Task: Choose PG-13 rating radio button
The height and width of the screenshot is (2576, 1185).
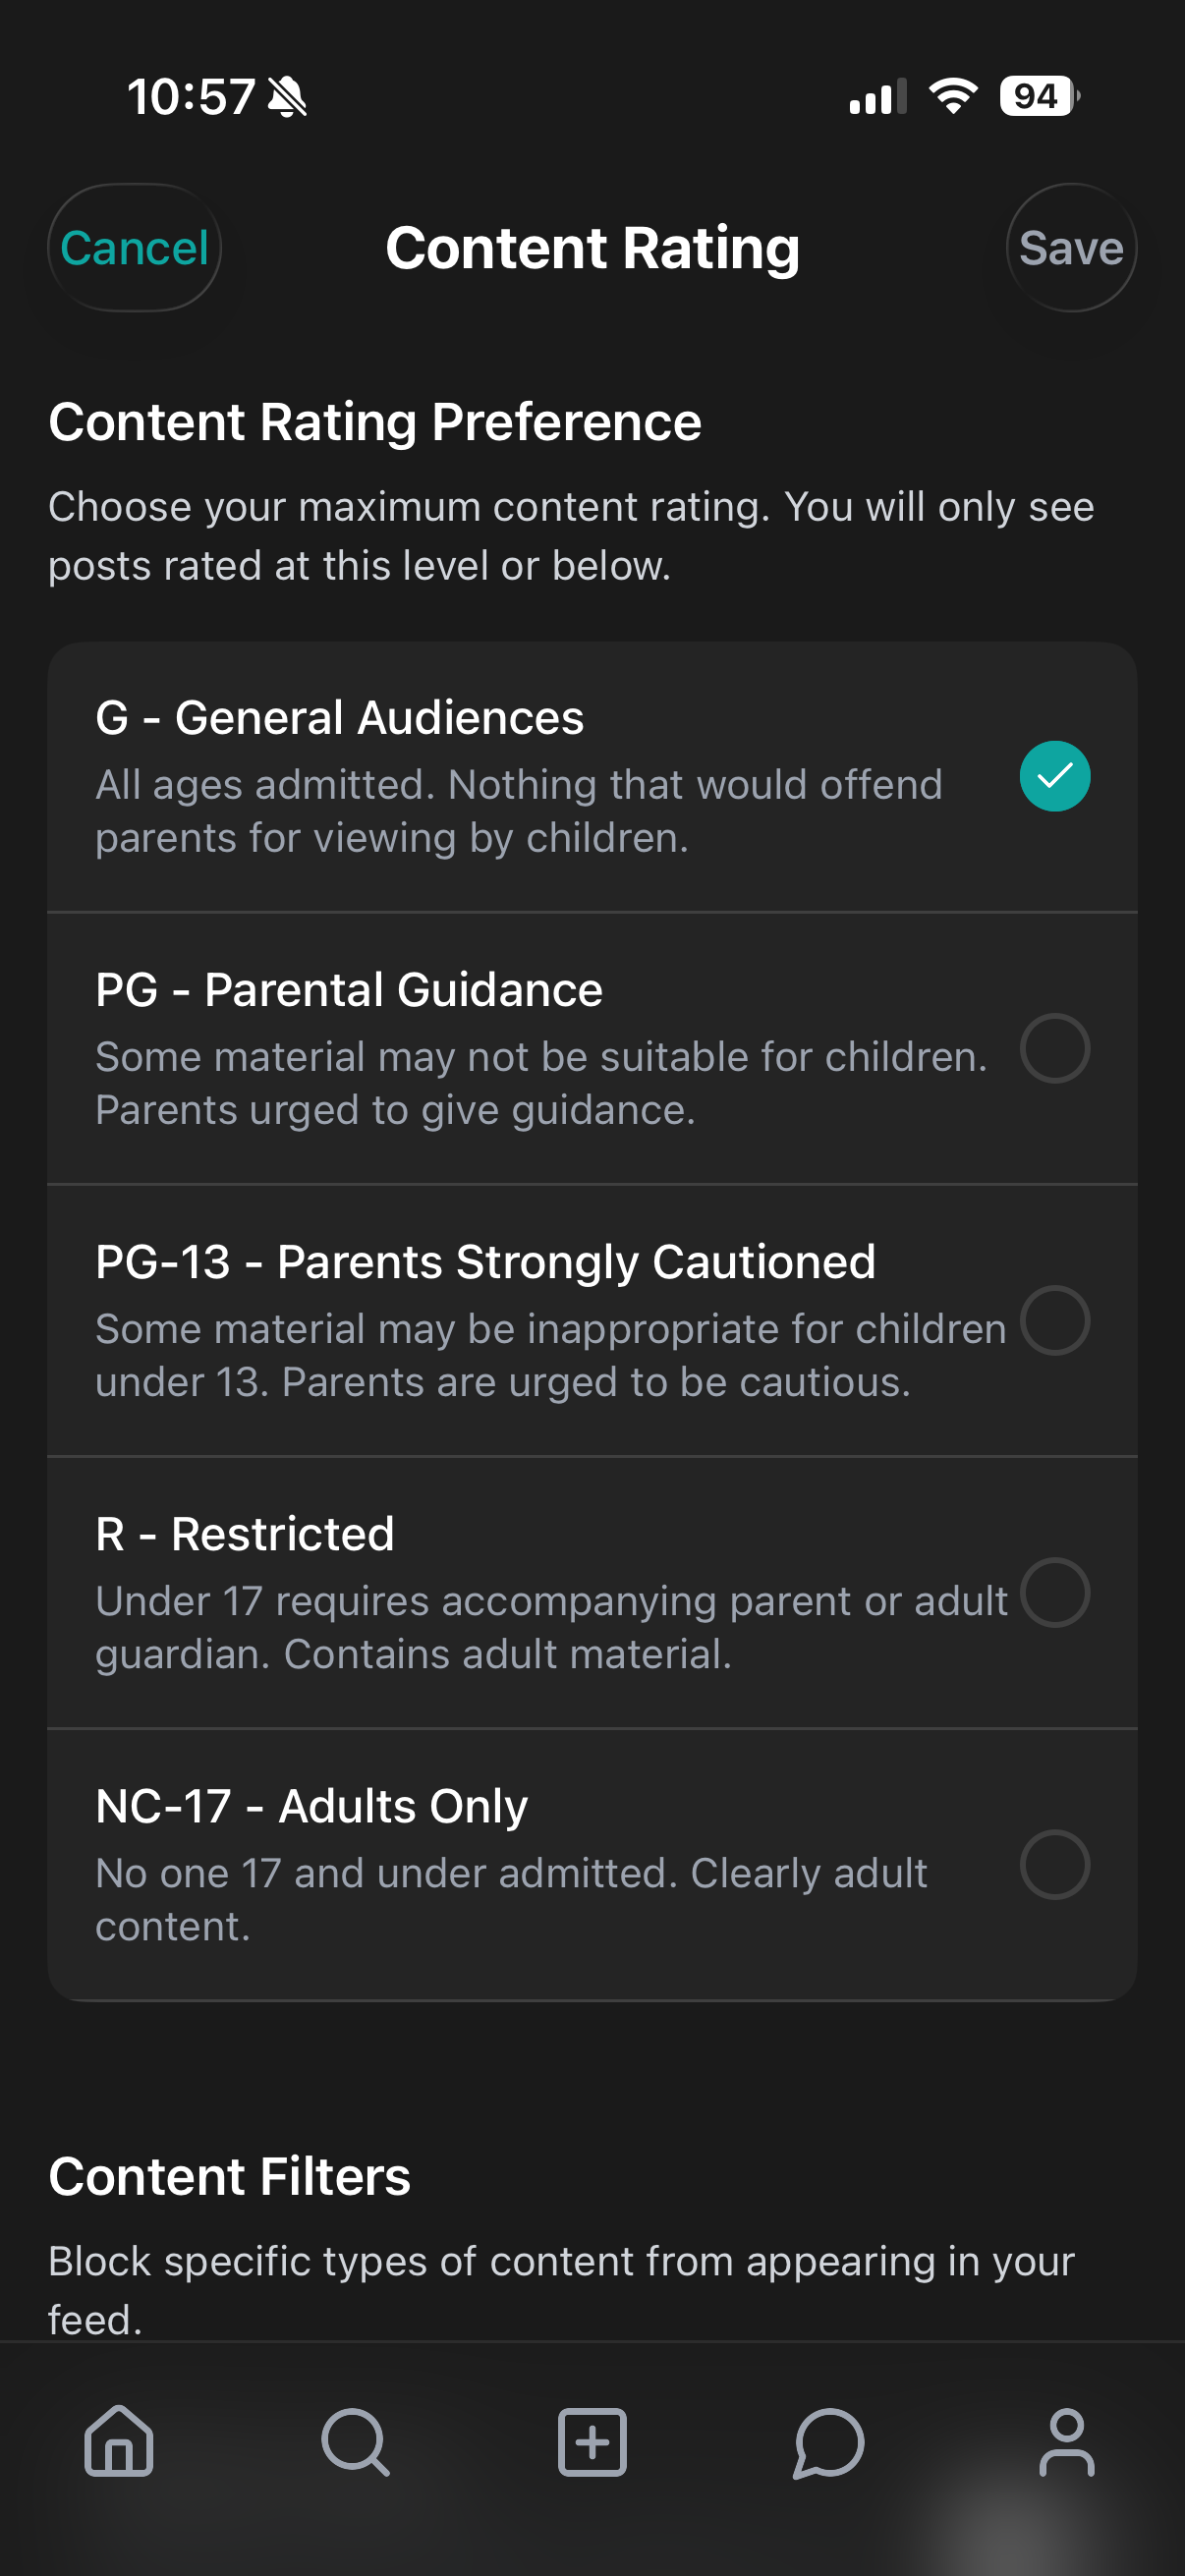Action: pos(1054,1320)
